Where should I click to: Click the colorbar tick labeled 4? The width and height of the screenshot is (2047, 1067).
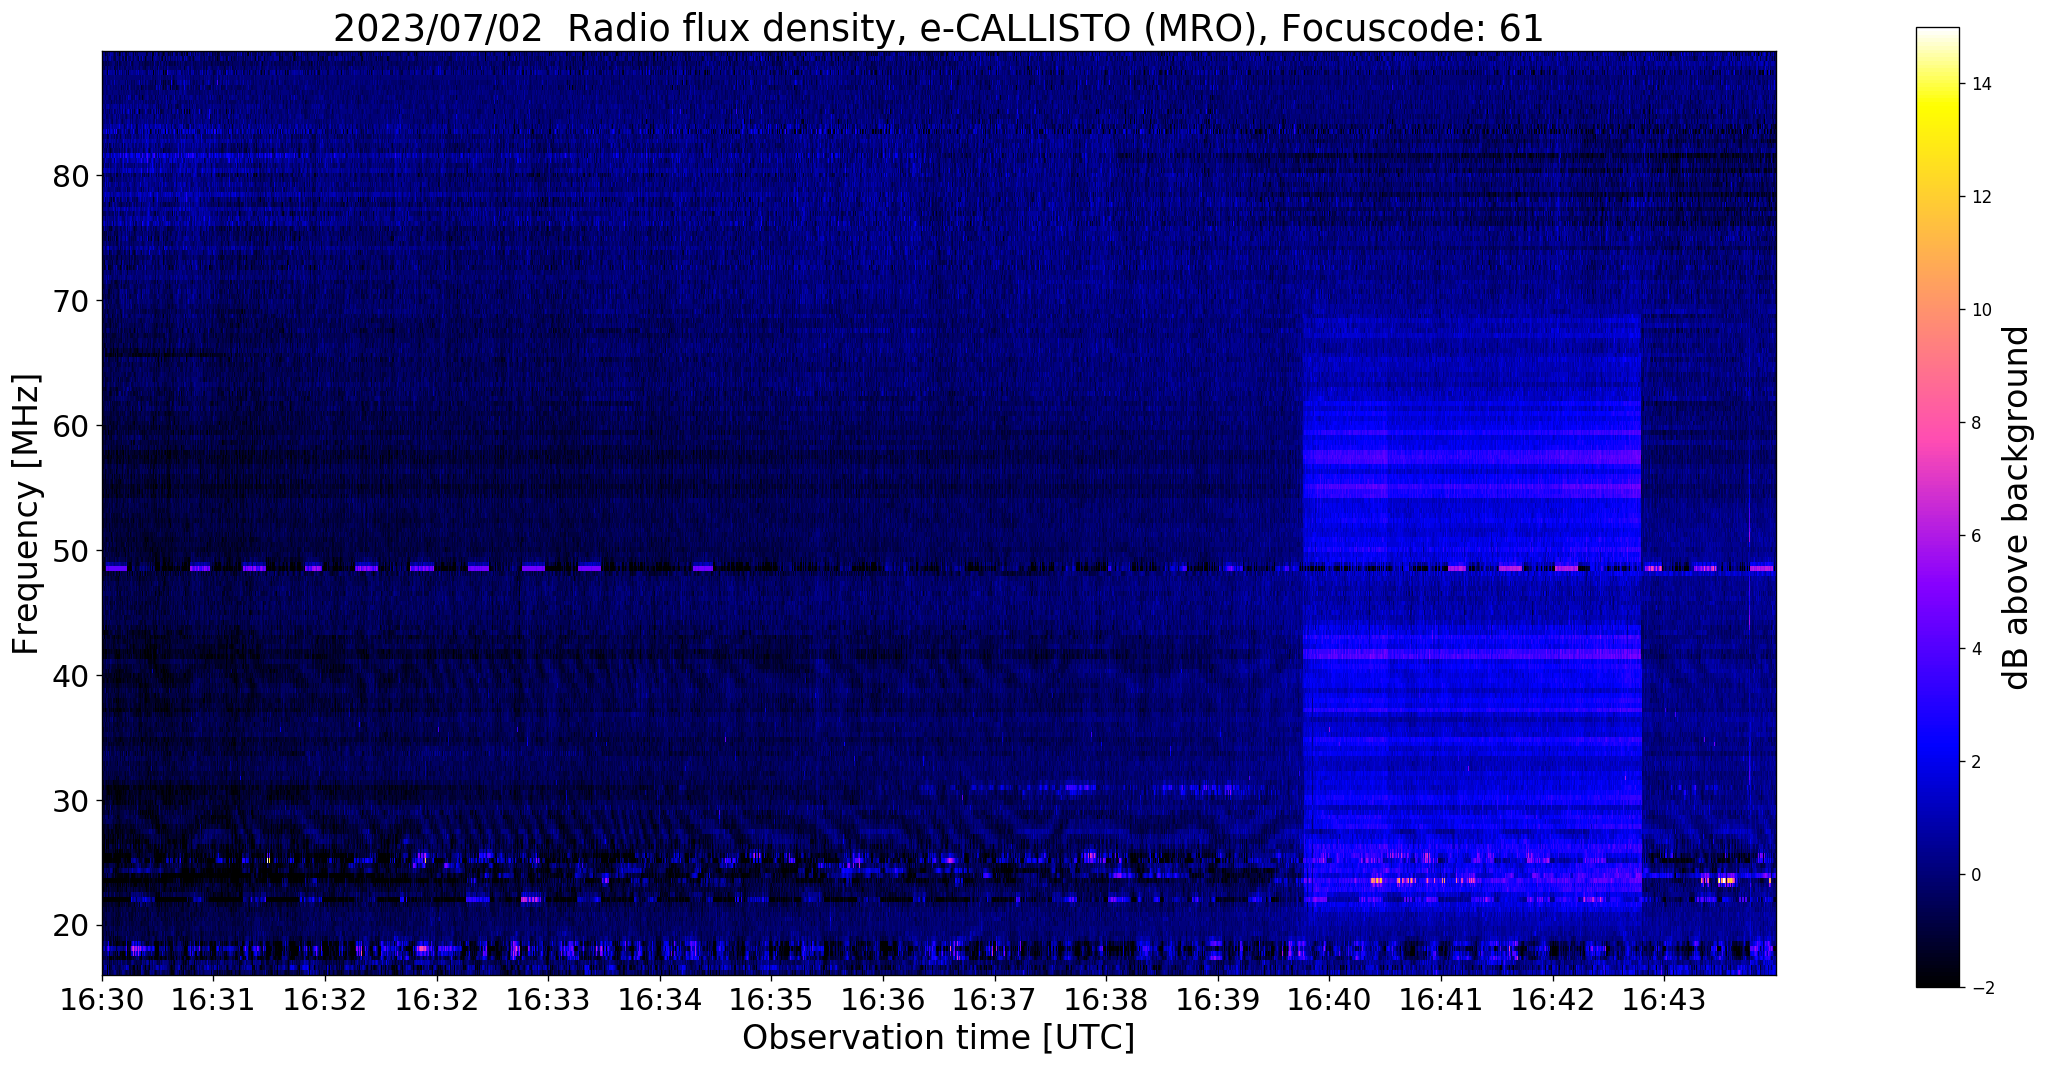(1975, 649)
